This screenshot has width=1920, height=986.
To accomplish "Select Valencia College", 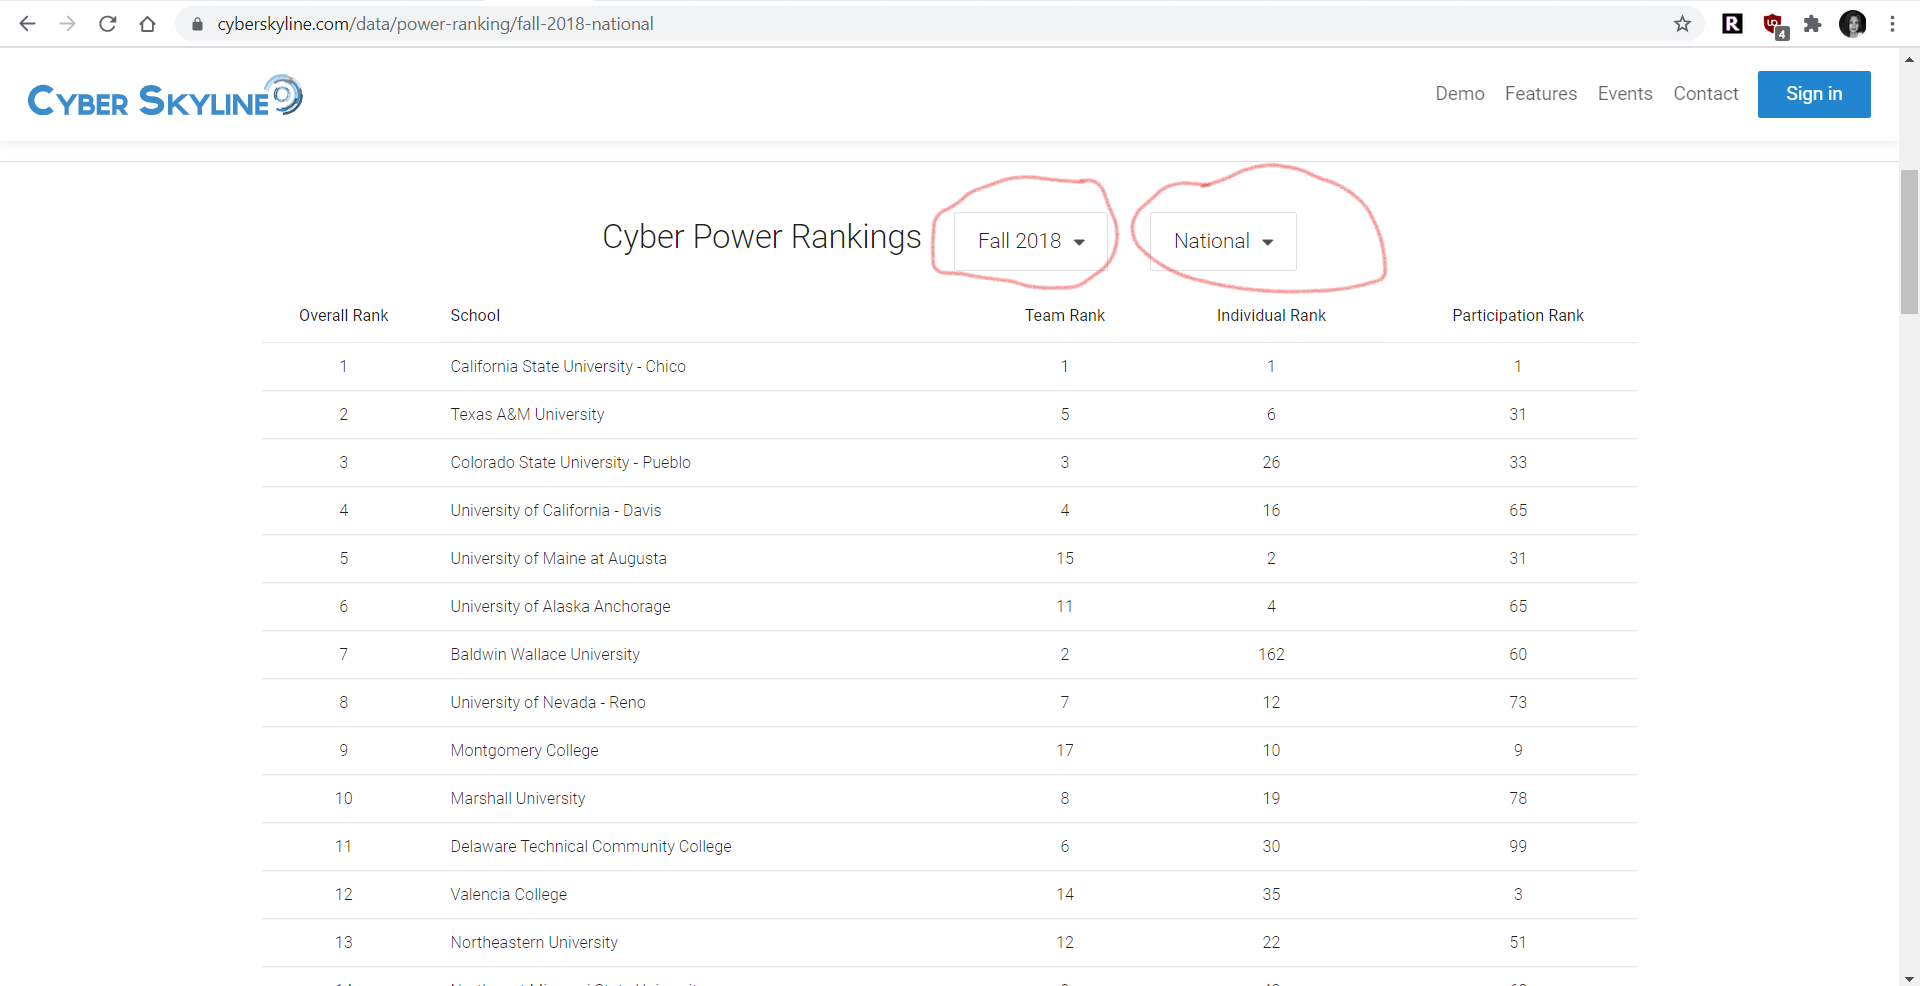I will (508, 894).
